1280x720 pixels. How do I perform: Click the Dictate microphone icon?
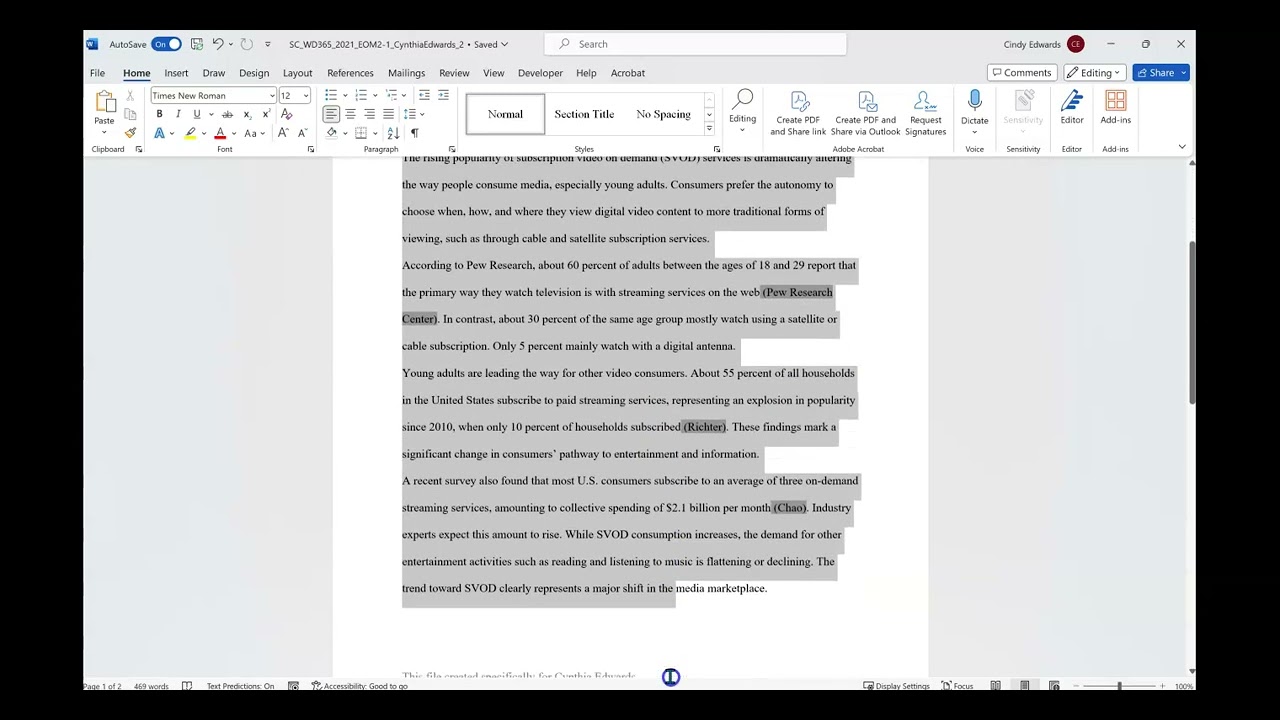(x=974, y=100)
